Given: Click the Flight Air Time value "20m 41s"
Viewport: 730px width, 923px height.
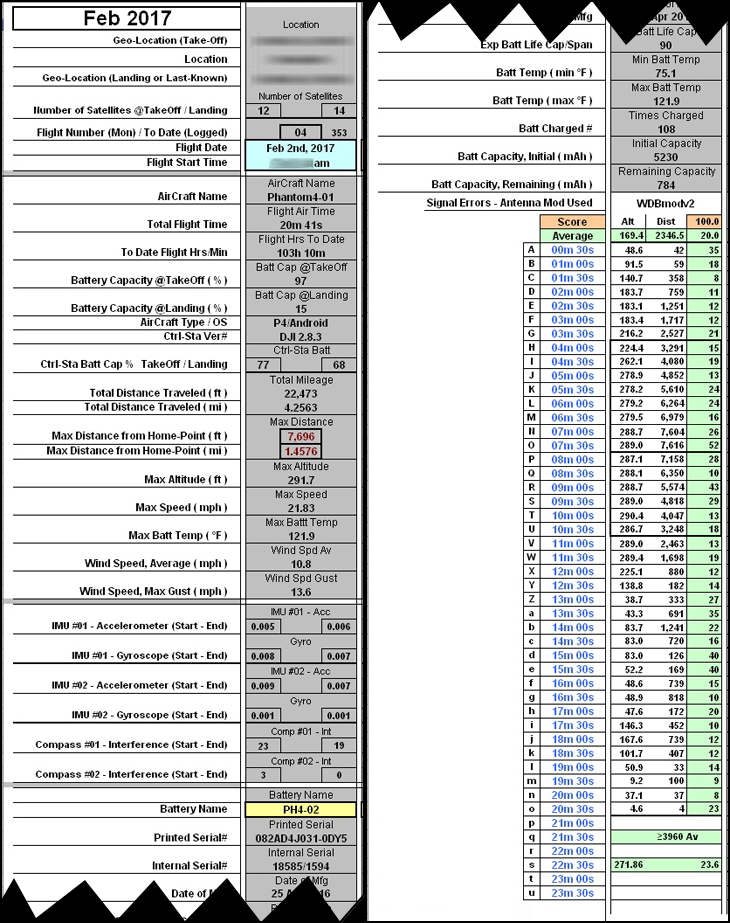Looking at the screenshot, I should point(301,225).
